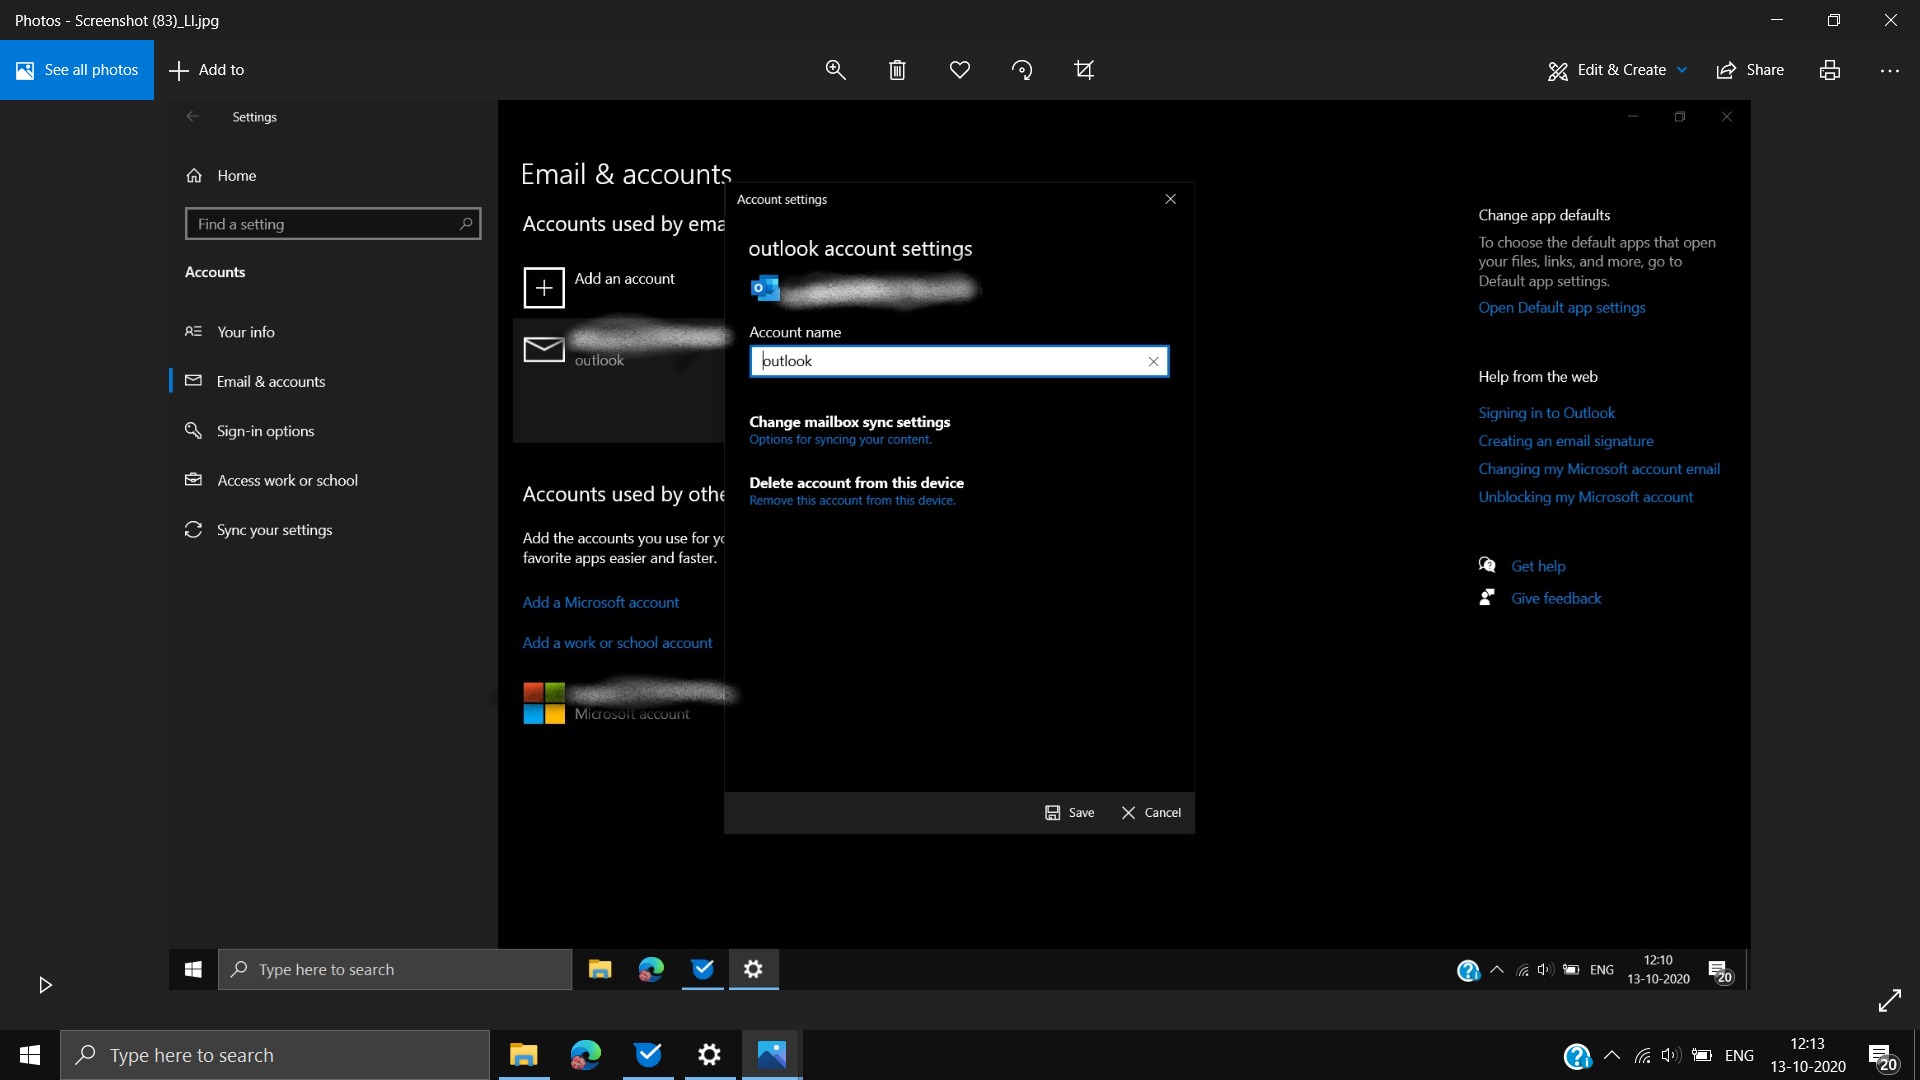Screen dimensions: 1920x1080
Task: Start slideshow with play icon
Action: pos(45,985)
